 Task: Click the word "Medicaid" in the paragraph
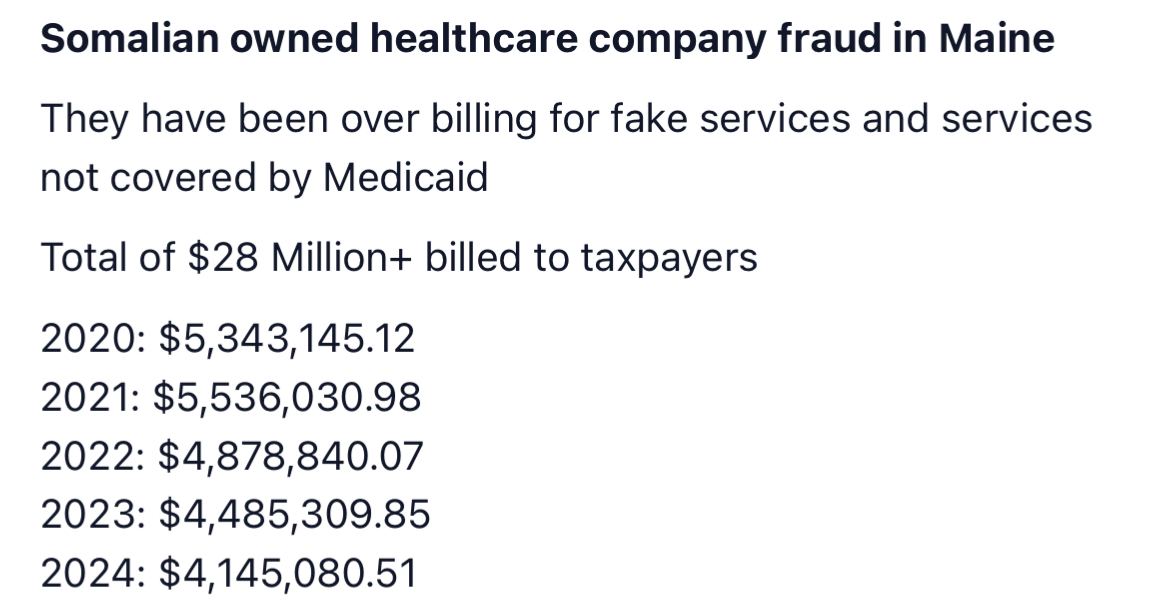405,178
